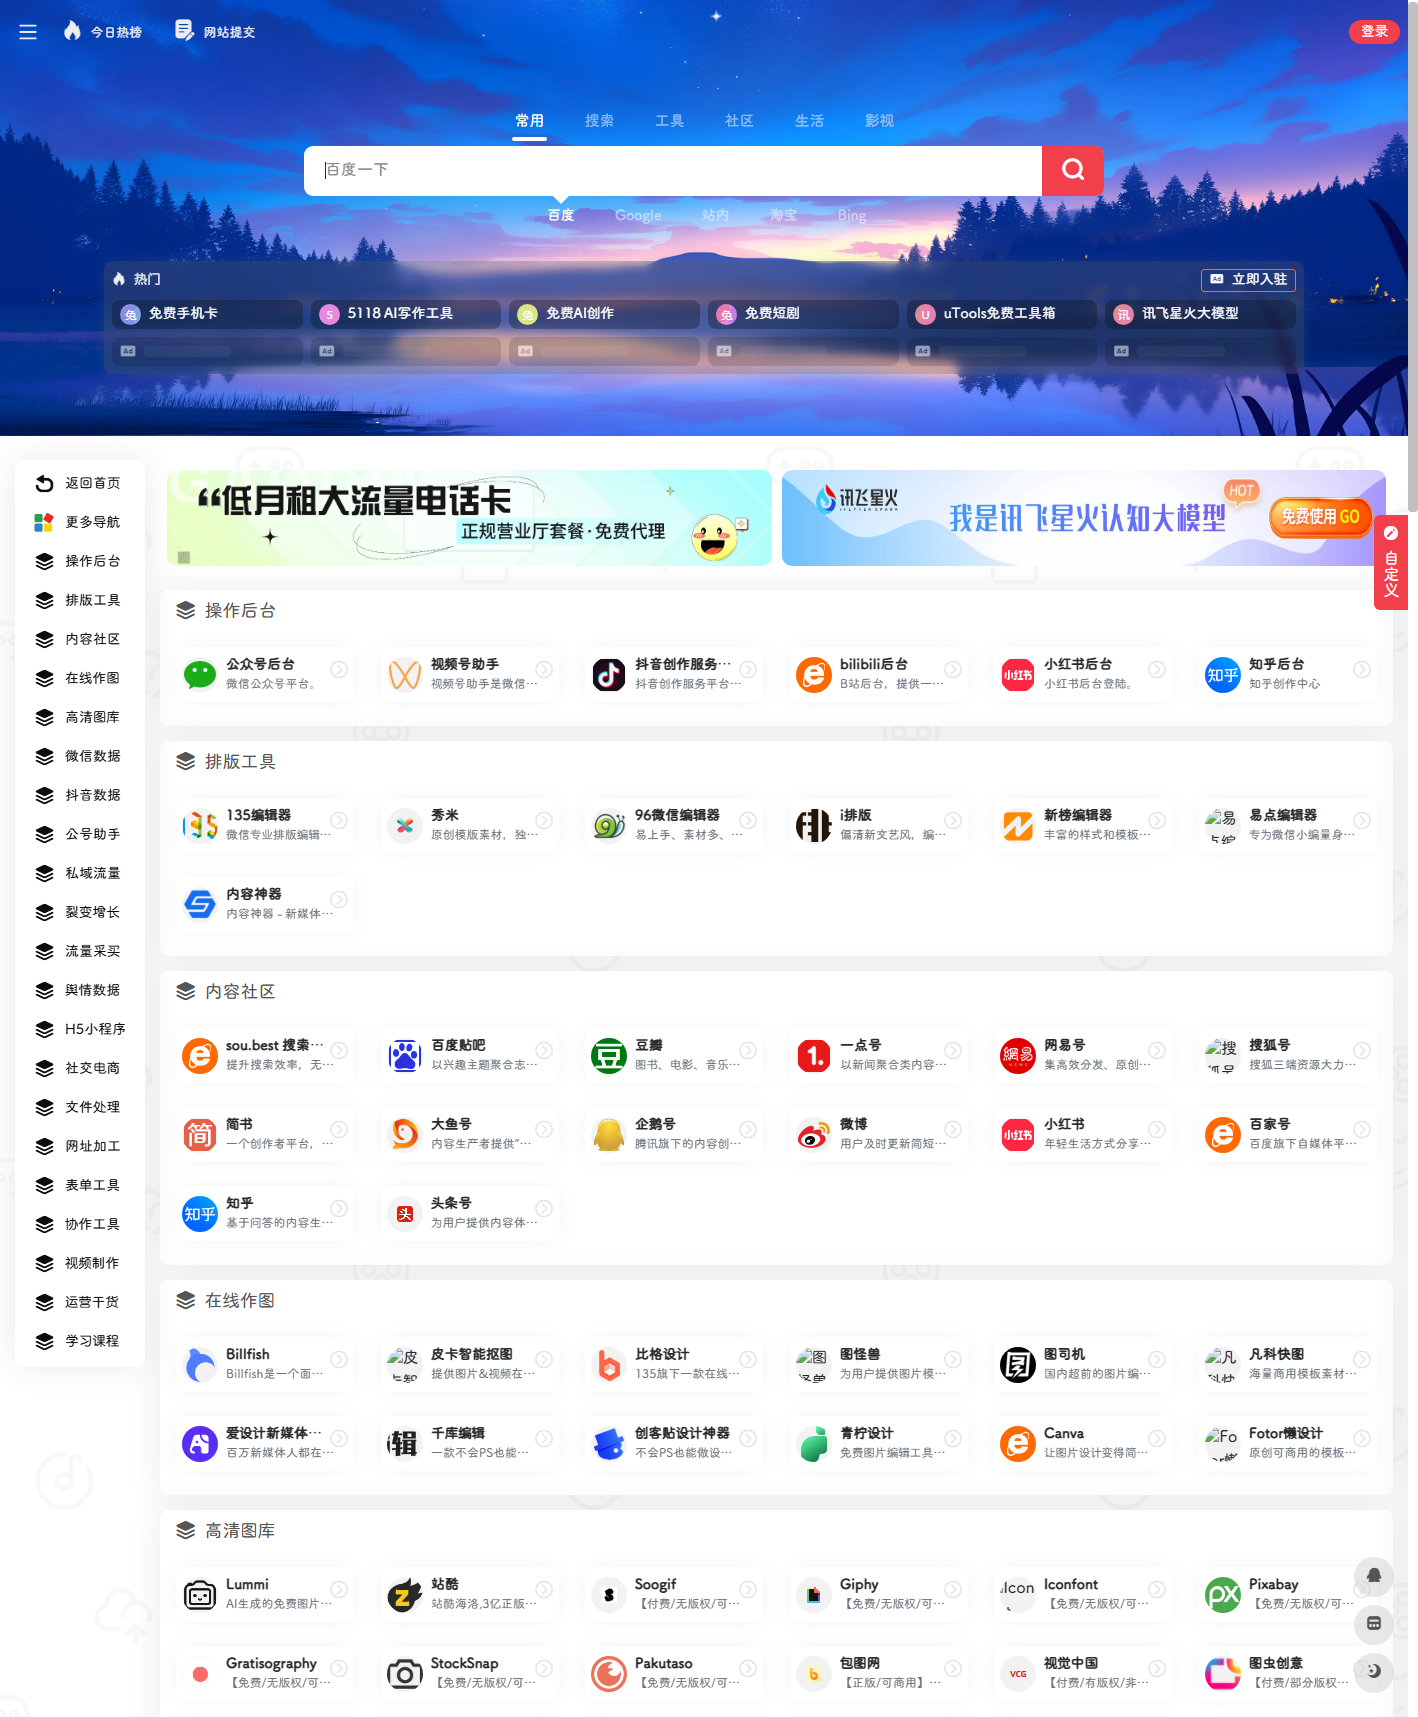Image resolution: width=1418 pixels, height=1717 pixels.
Task: Jump to 高清图库 in the sidebar
Action: click(80, 717)
